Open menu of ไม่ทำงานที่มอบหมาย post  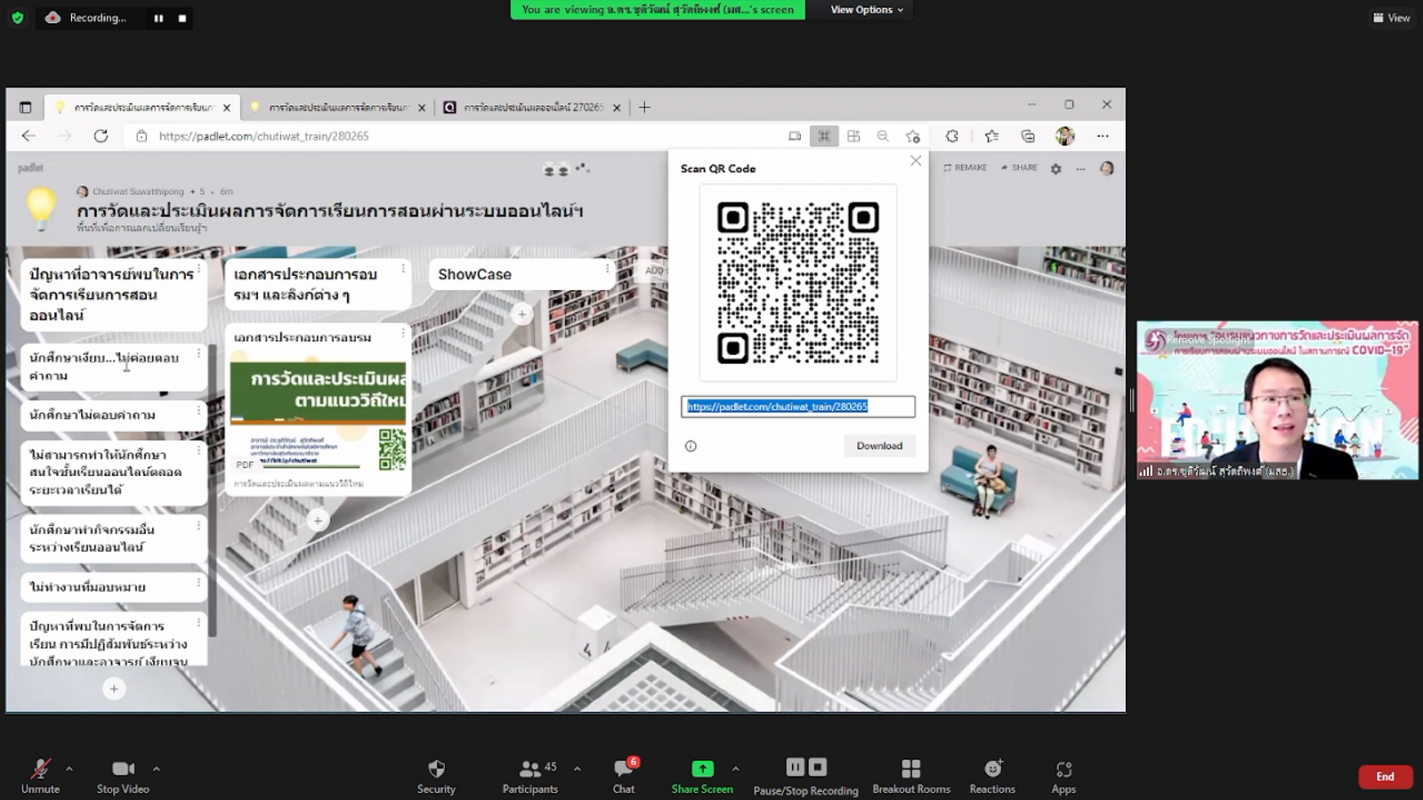(198, 583)
